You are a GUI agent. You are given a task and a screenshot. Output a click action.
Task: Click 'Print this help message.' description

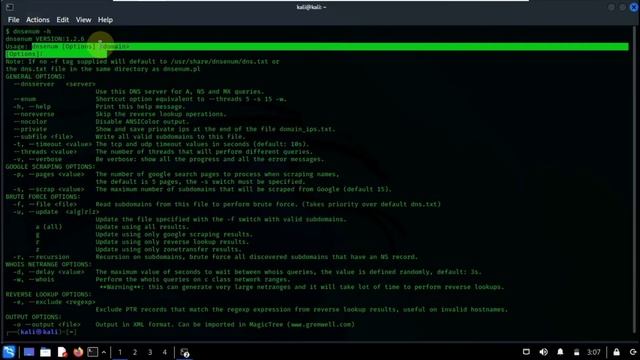[x=140, y=107]
